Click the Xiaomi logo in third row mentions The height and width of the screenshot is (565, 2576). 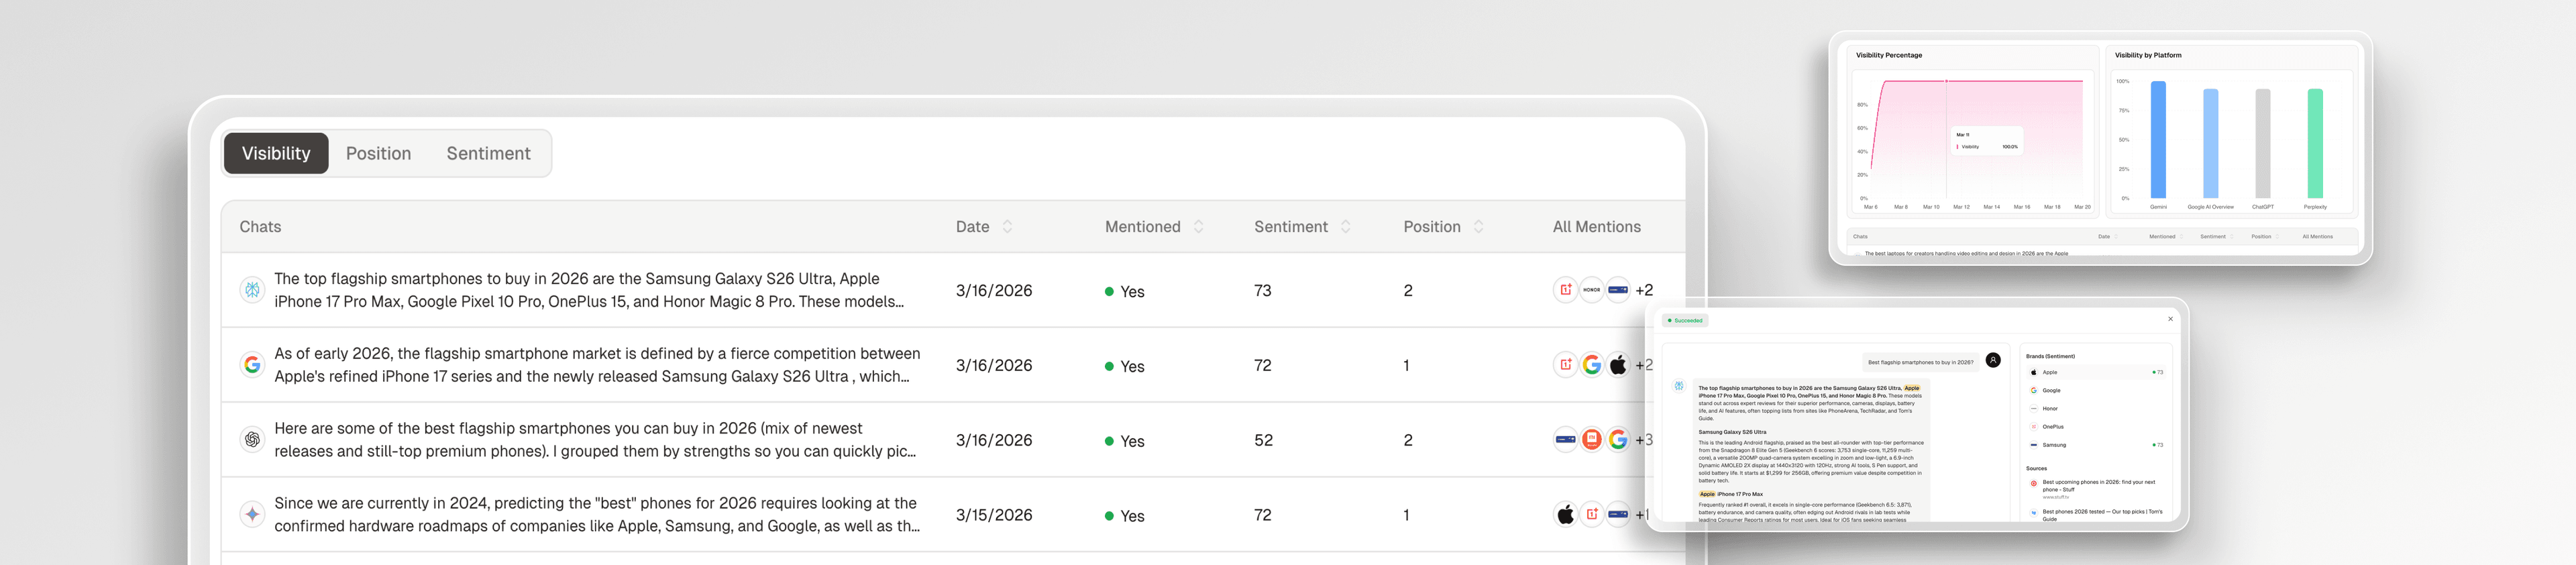1591,440
